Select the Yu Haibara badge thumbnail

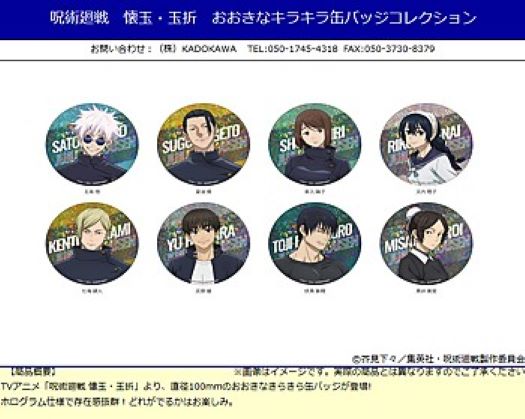point(203,243)
